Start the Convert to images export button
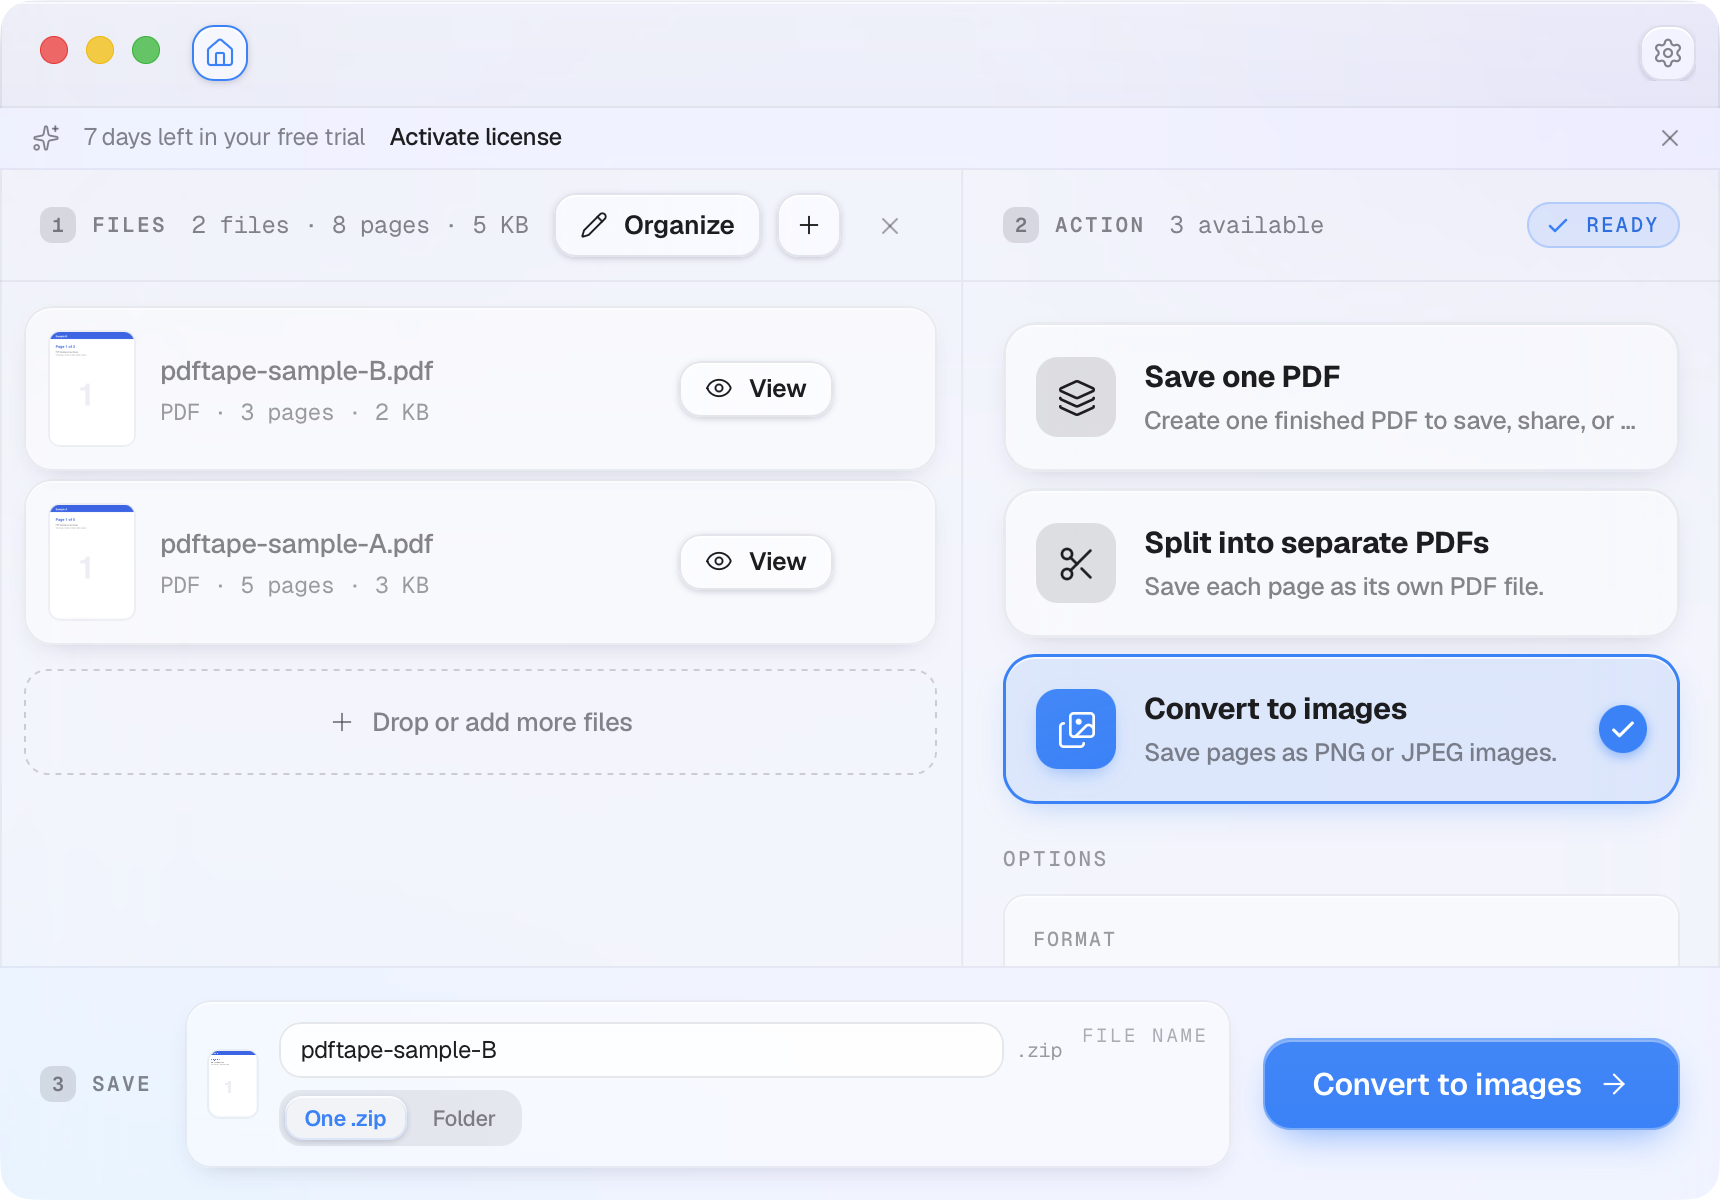The width and height of the screenshot is (1720, 1200). coord(1471,1084)
